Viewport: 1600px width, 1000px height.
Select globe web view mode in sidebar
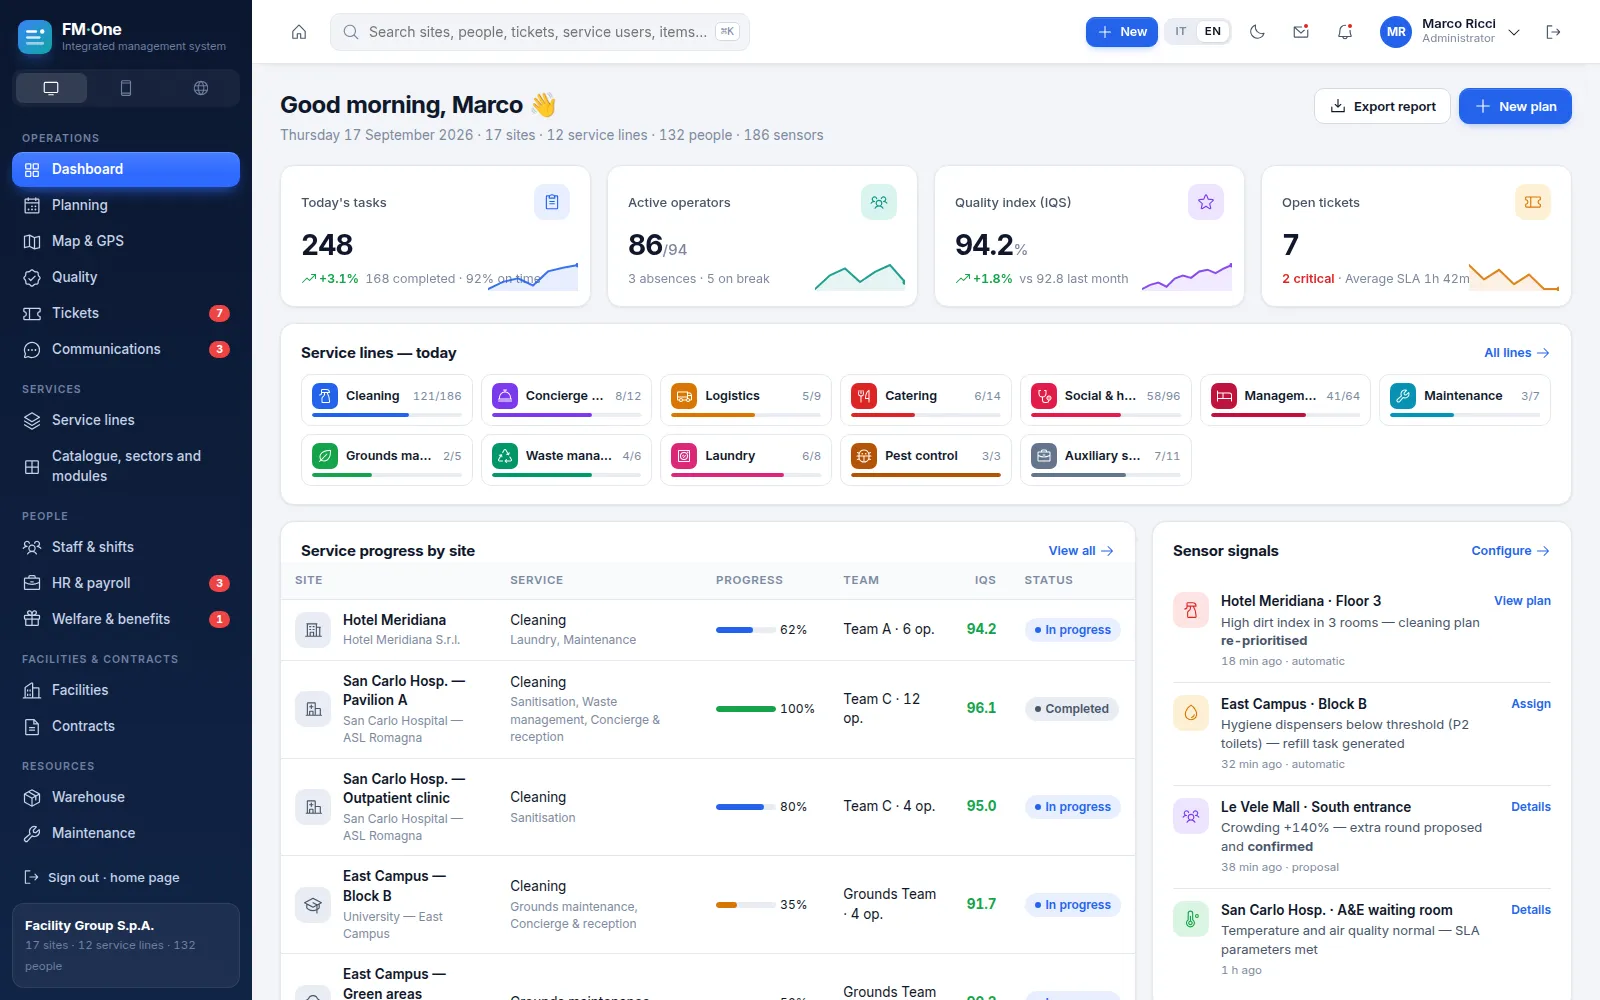(201, 88)
